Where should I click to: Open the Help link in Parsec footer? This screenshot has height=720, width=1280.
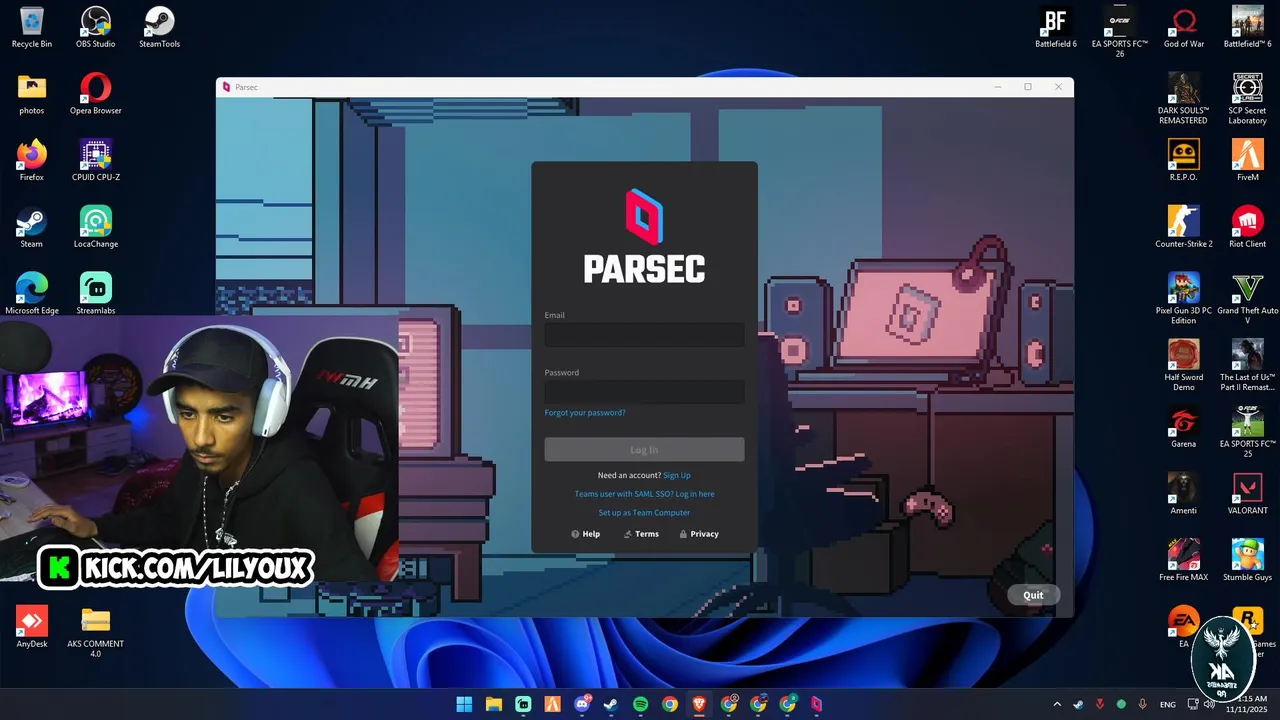[x=586, y=534]
